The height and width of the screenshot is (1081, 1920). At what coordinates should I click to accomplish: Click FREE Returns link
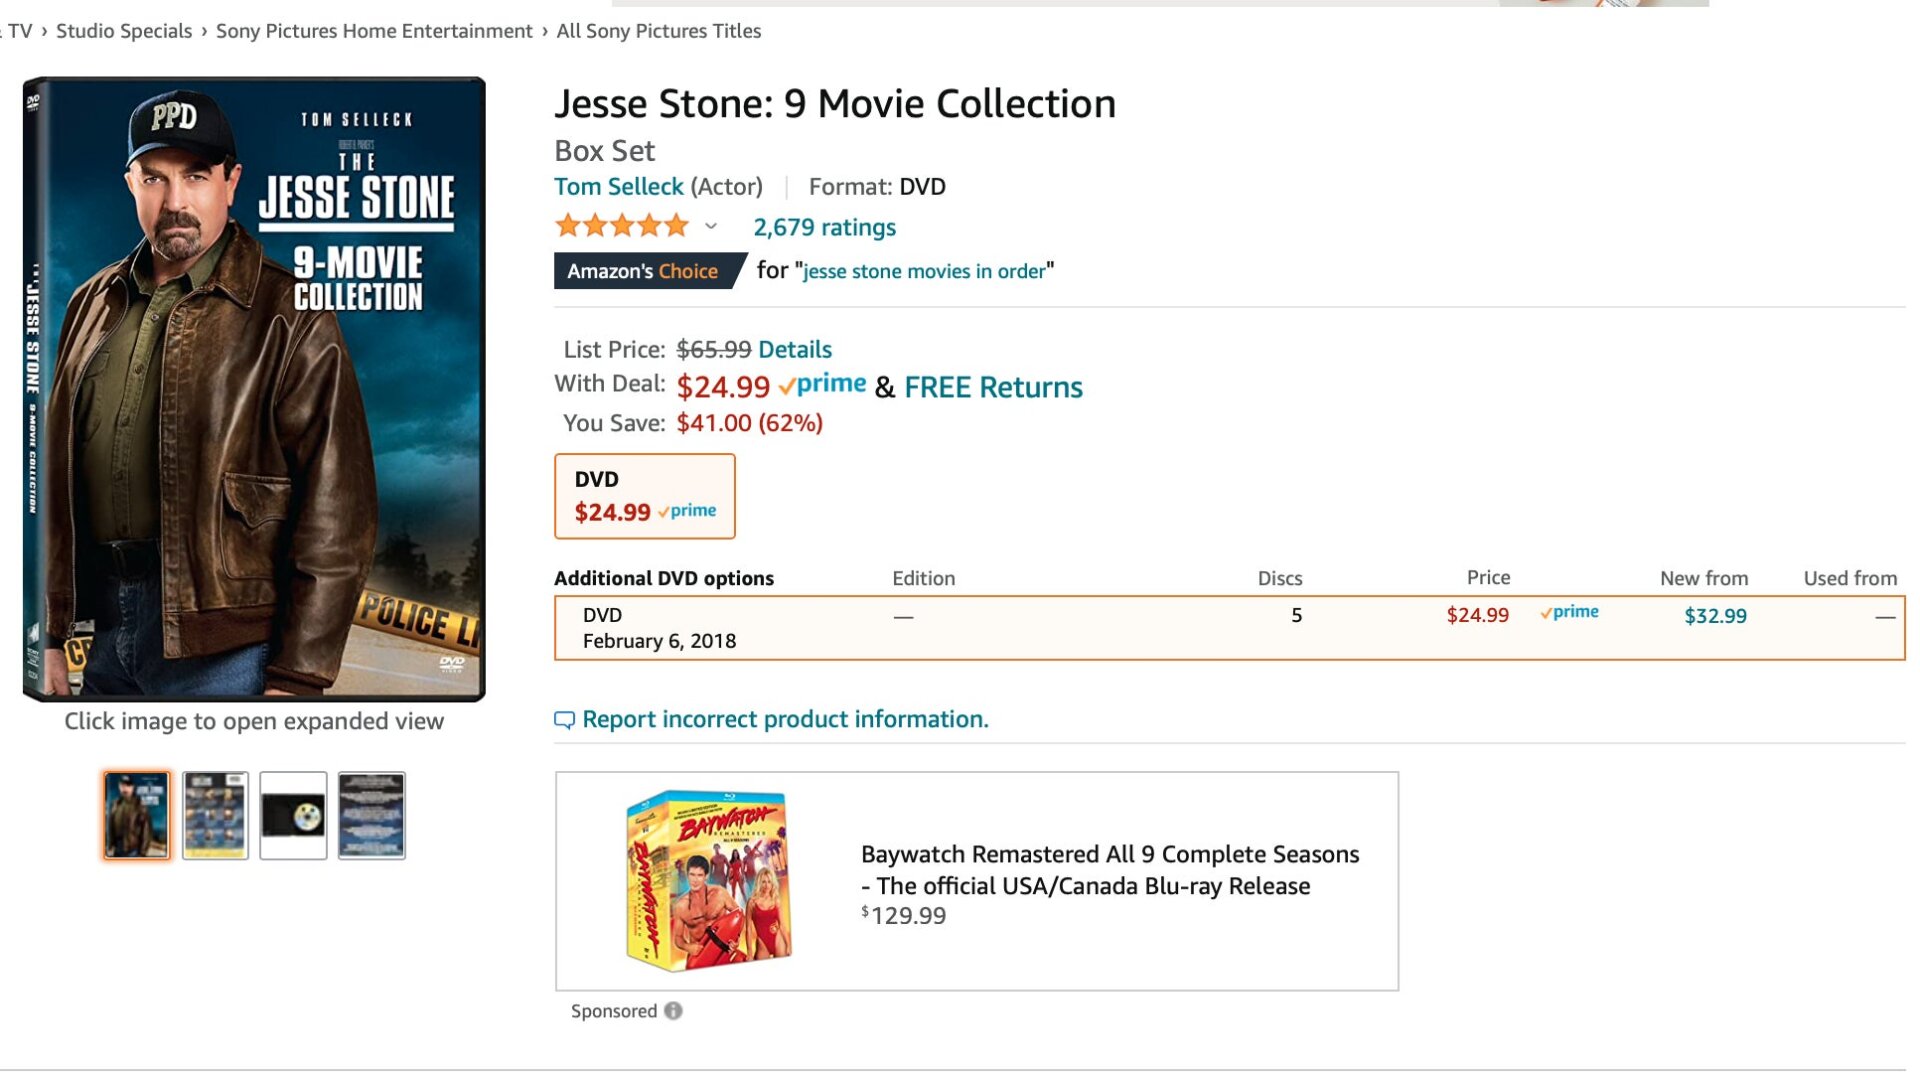click(x=992, y=387)
